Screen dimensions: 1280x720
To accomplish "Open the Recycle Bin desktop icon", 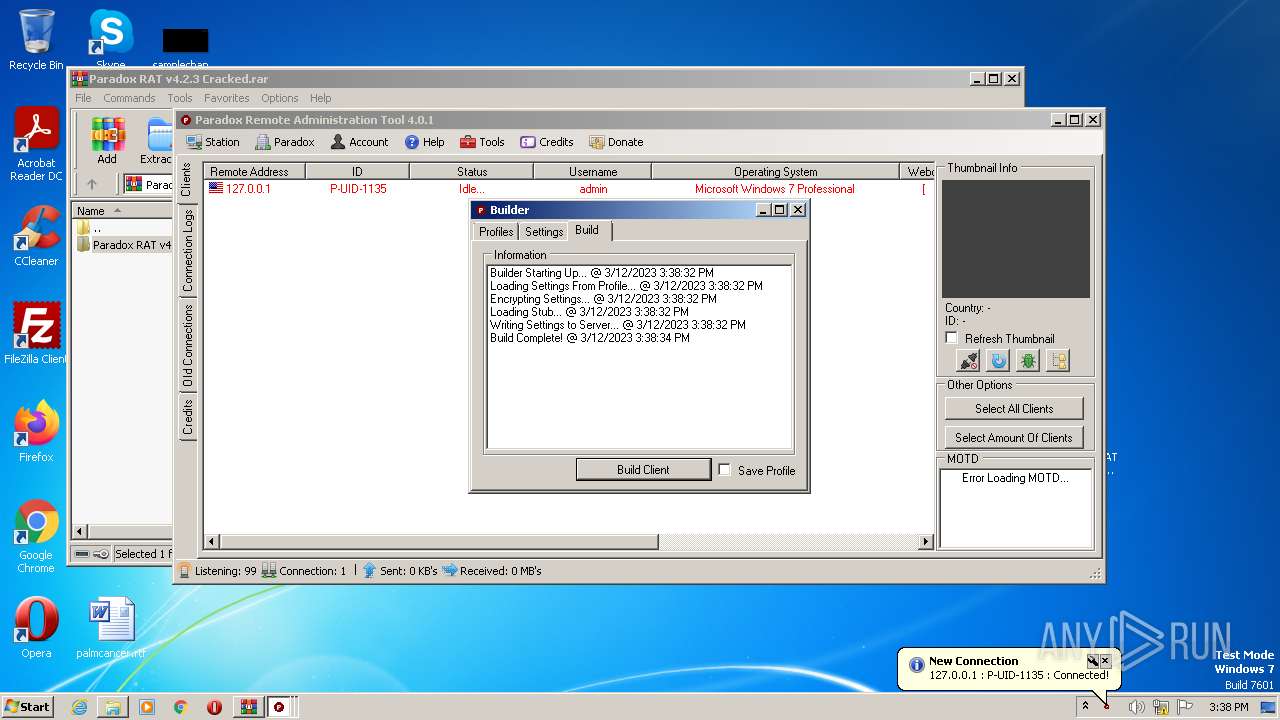I will coord(36,40).
